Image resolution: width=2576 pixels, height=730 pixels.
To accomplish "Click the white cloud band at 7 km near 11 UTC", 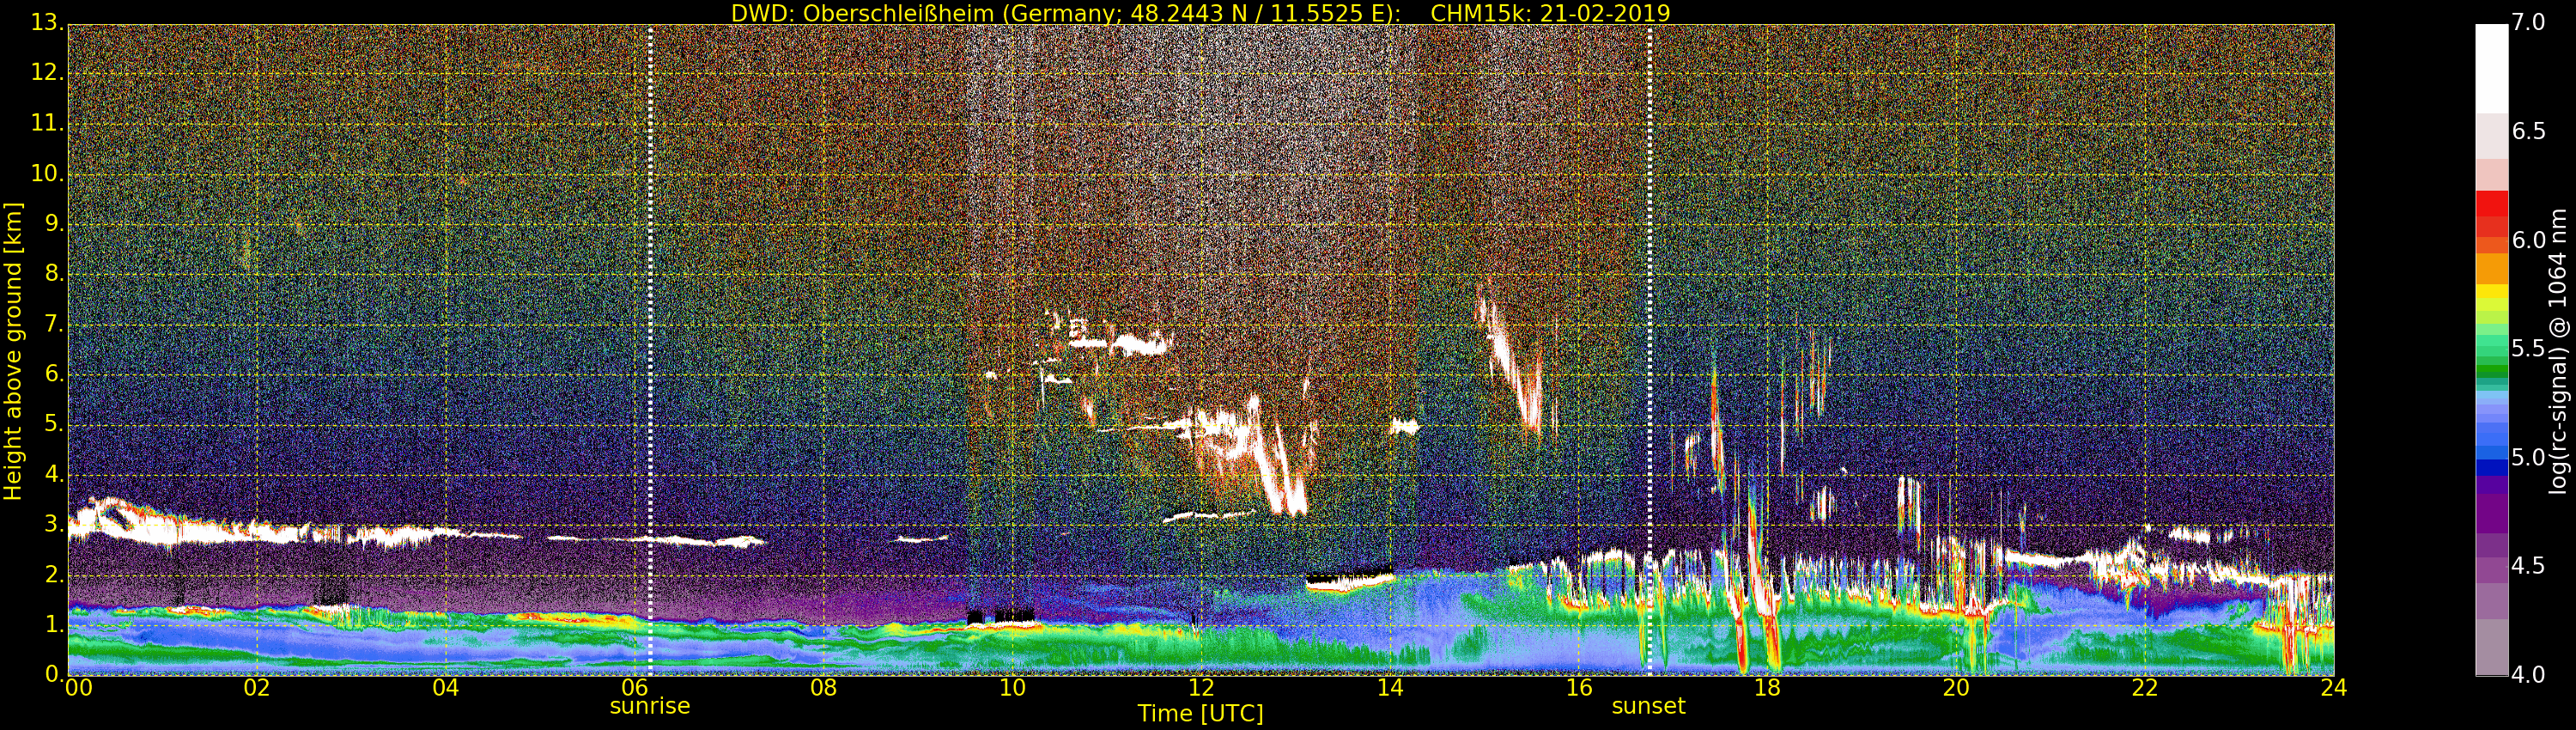I will (x=1120, y=345).
